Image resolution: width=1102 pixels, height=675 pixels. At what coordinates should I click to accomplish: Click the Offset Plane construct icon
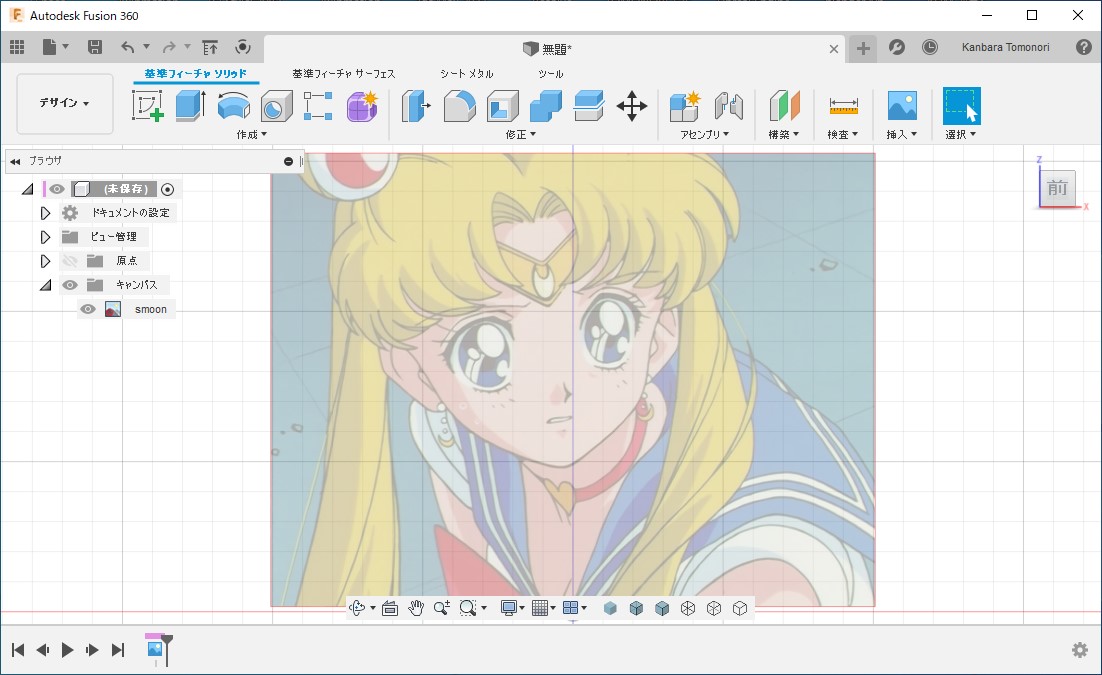[x=784, y=105]
